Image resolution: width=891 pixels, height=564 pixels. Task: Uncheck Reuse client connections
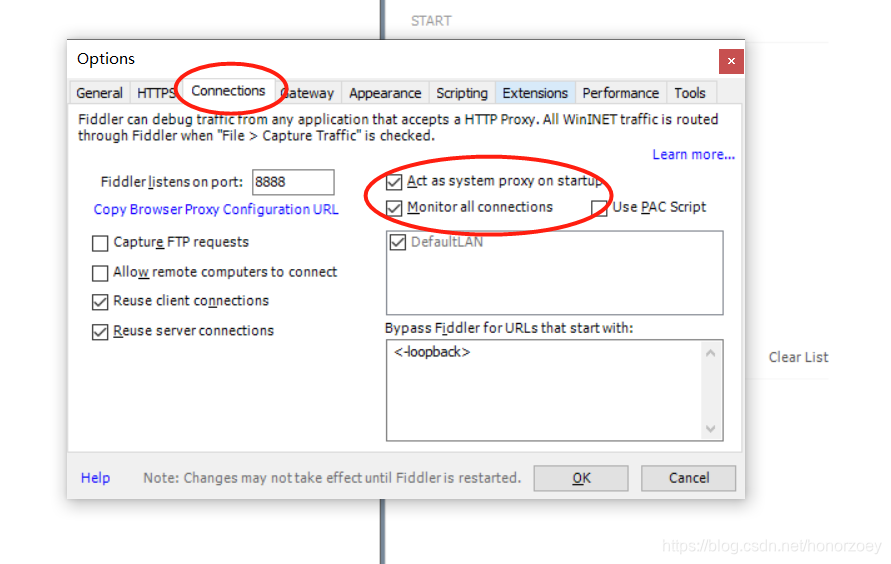click(100, 302)
